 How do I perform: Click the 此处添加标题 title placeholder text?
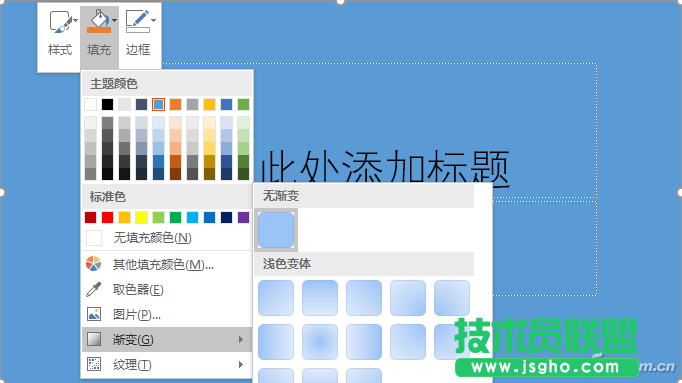coord(385,169)
